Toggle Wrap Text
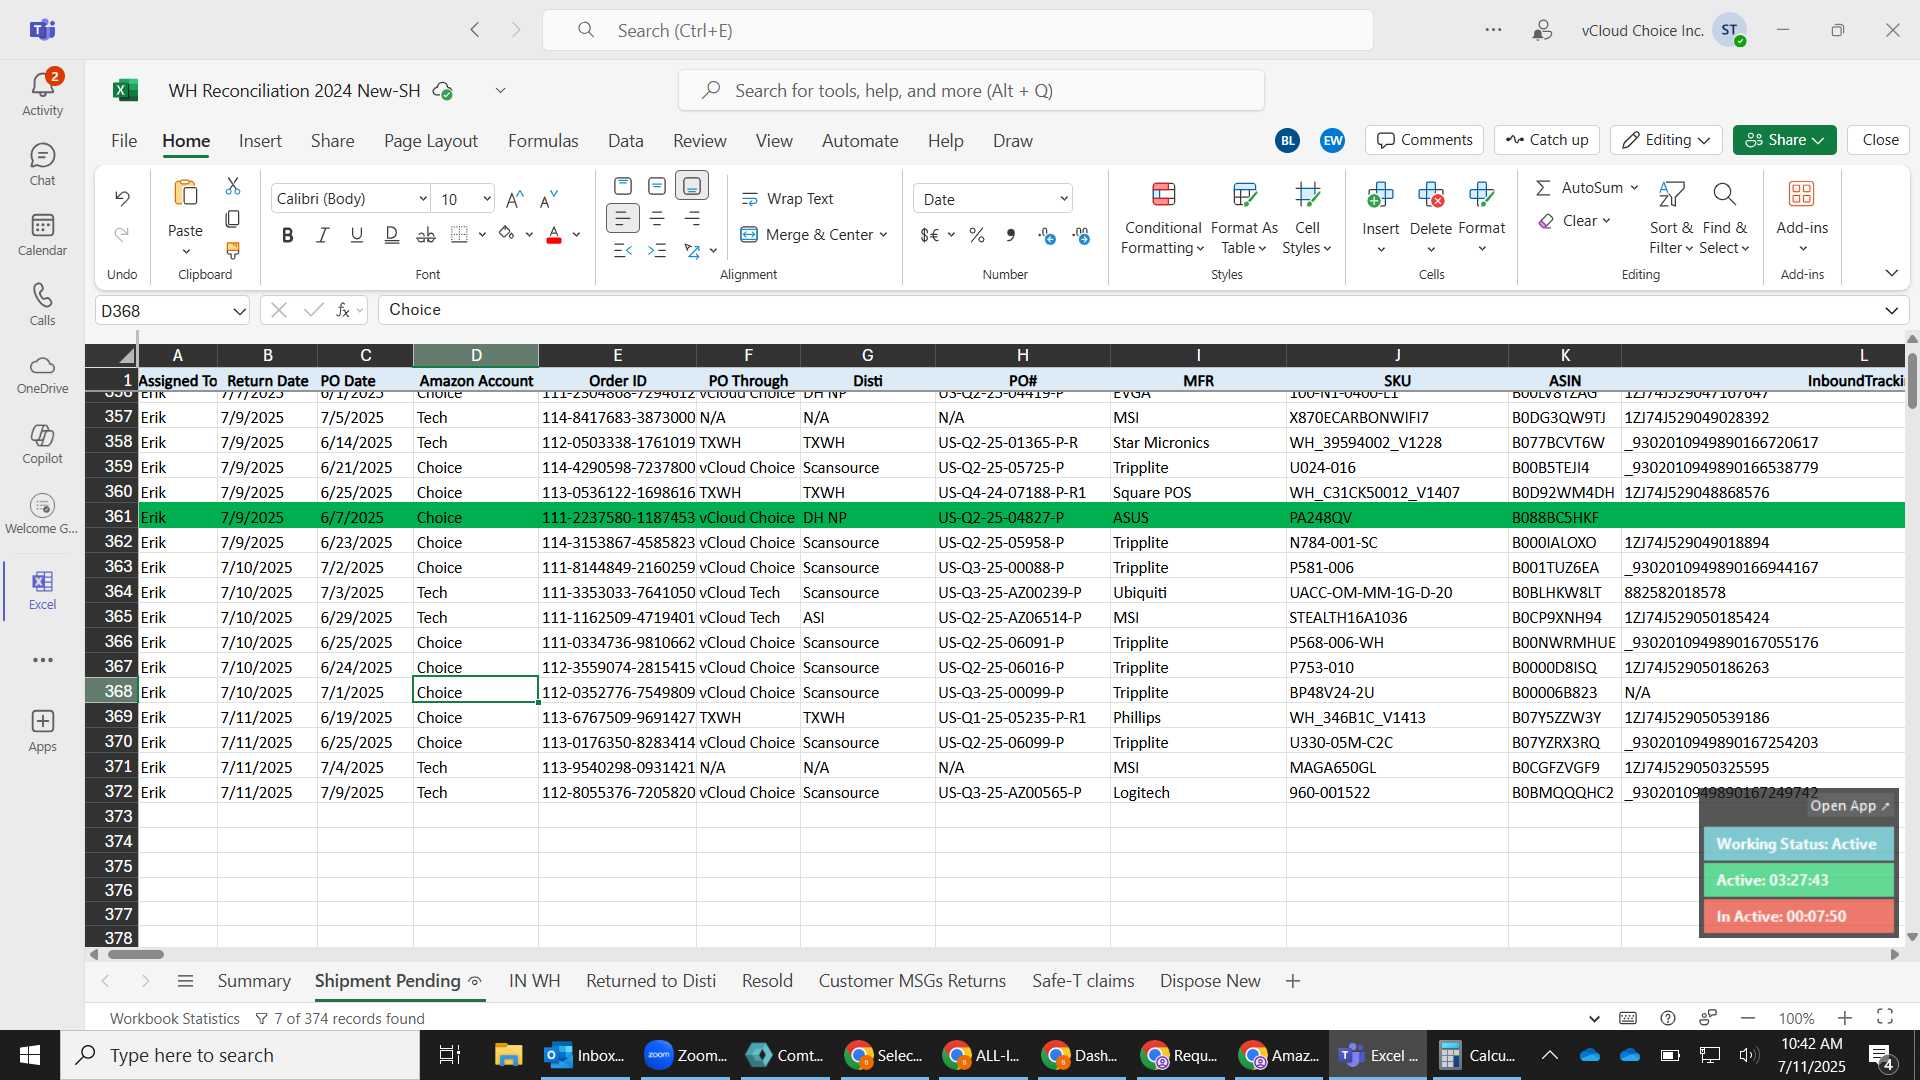Screen dimensions: 1920x1080 (x=787, y=199)
